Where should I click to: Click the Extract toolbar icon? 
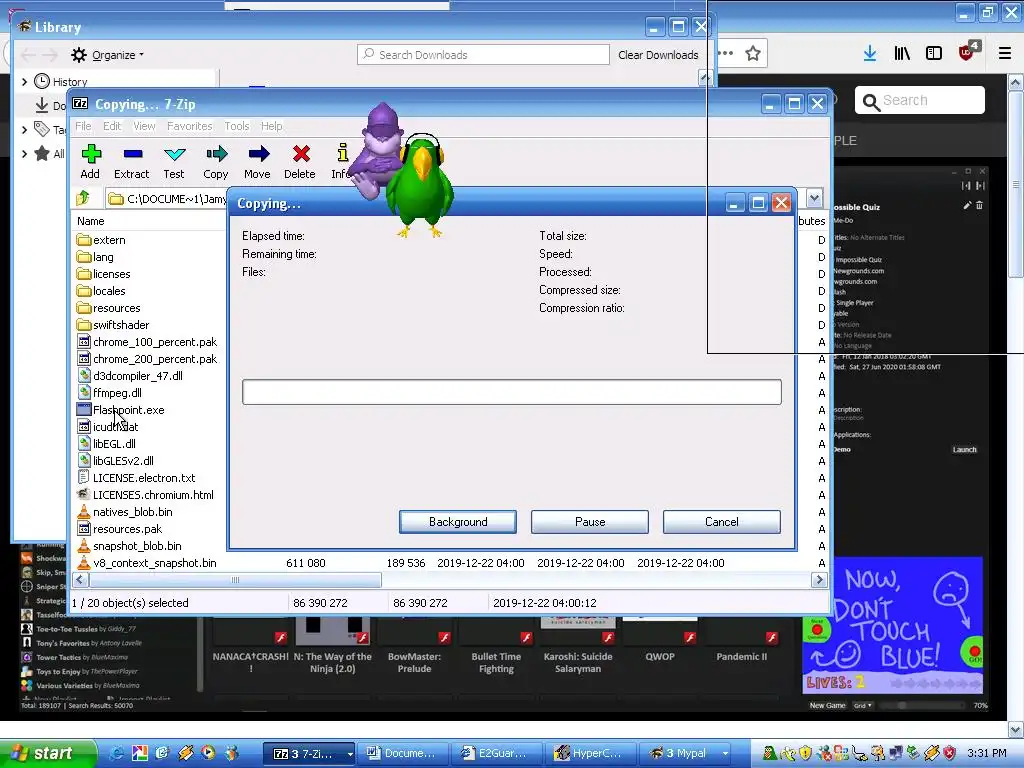point(132,161)
